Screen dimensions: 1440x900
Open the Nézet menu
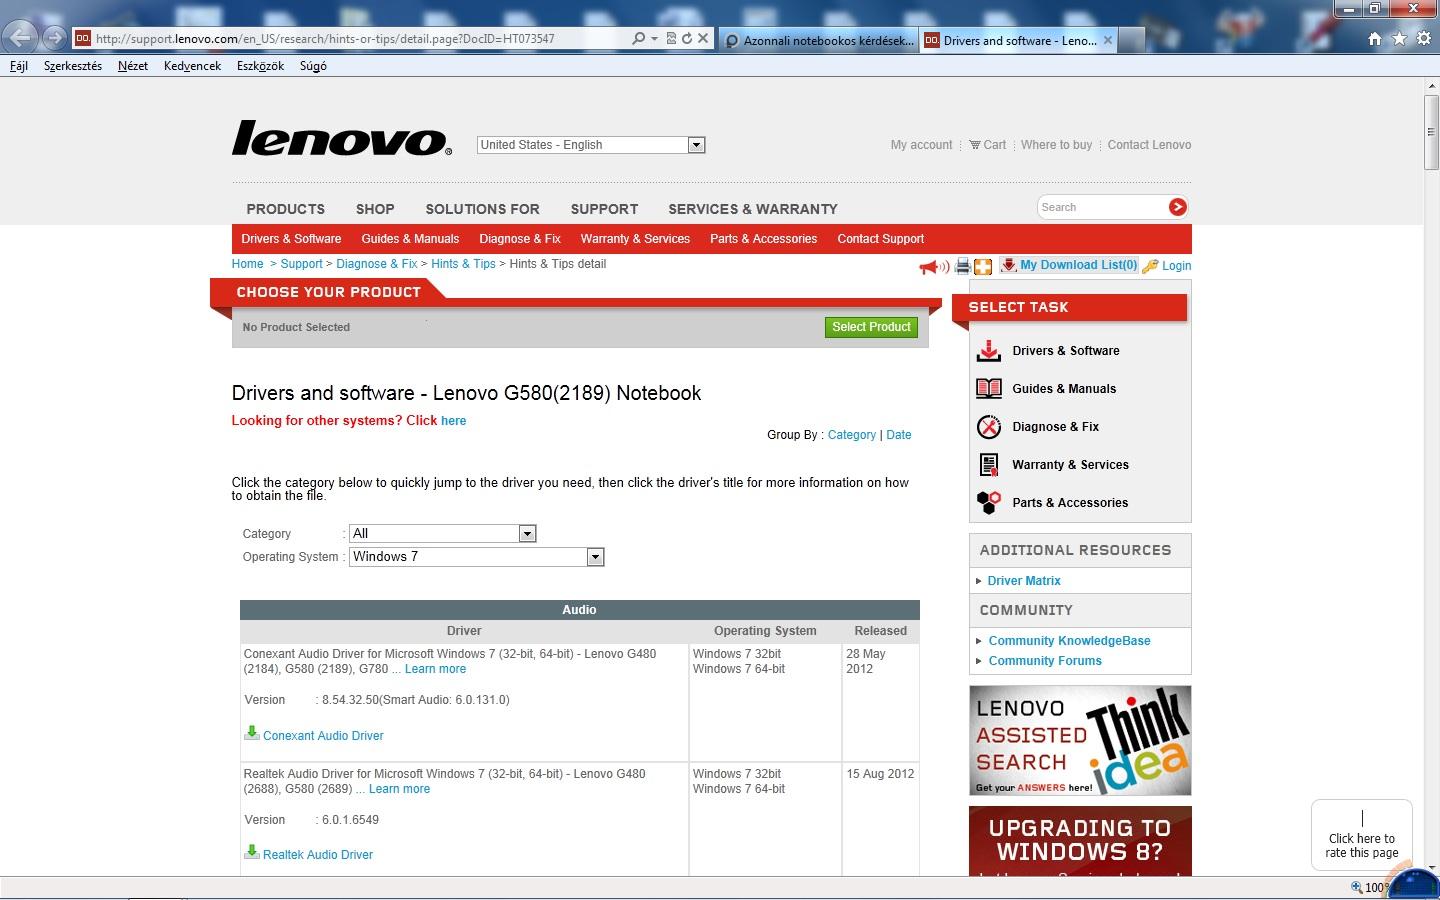pyautogui.click(x=133, y=66)
